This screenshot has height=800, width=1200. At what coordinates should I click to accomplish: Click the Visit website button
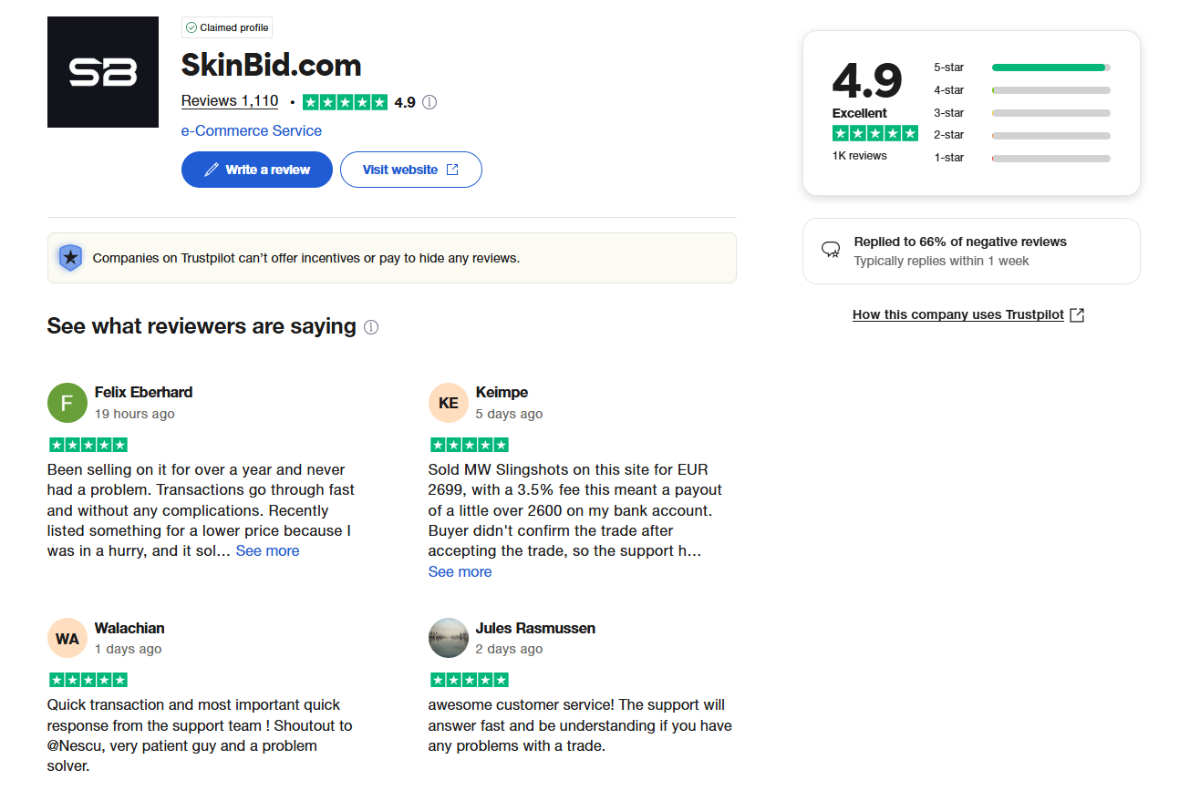(x=411, y=169)
